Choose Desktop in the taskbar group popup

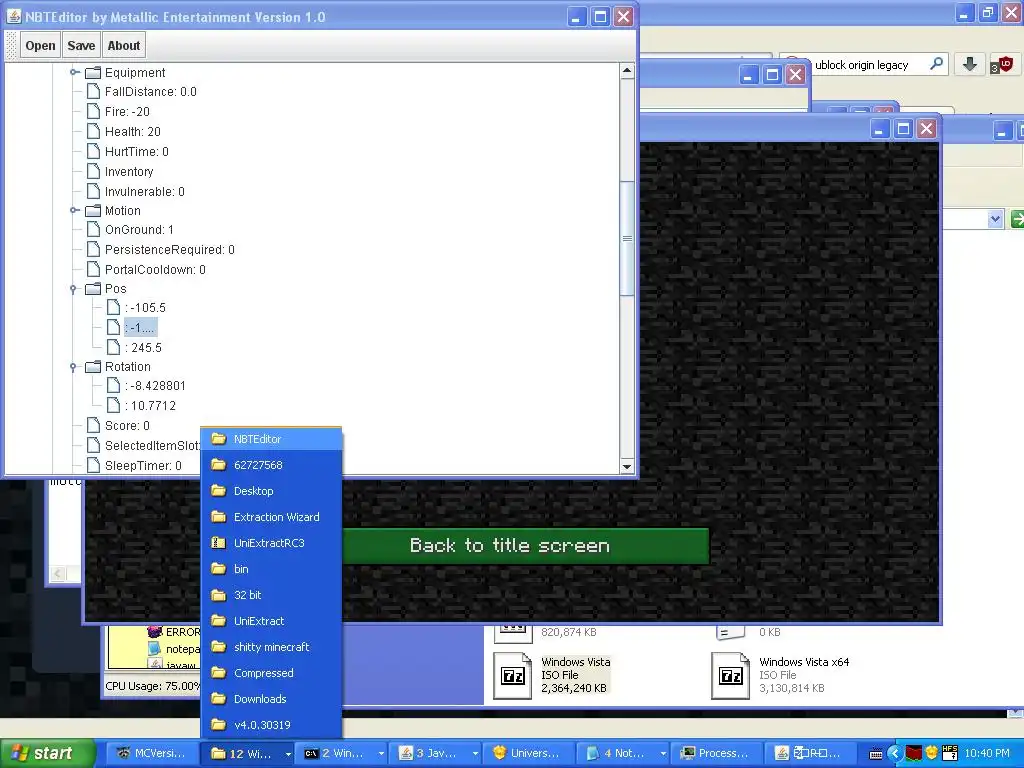[271, 491]
